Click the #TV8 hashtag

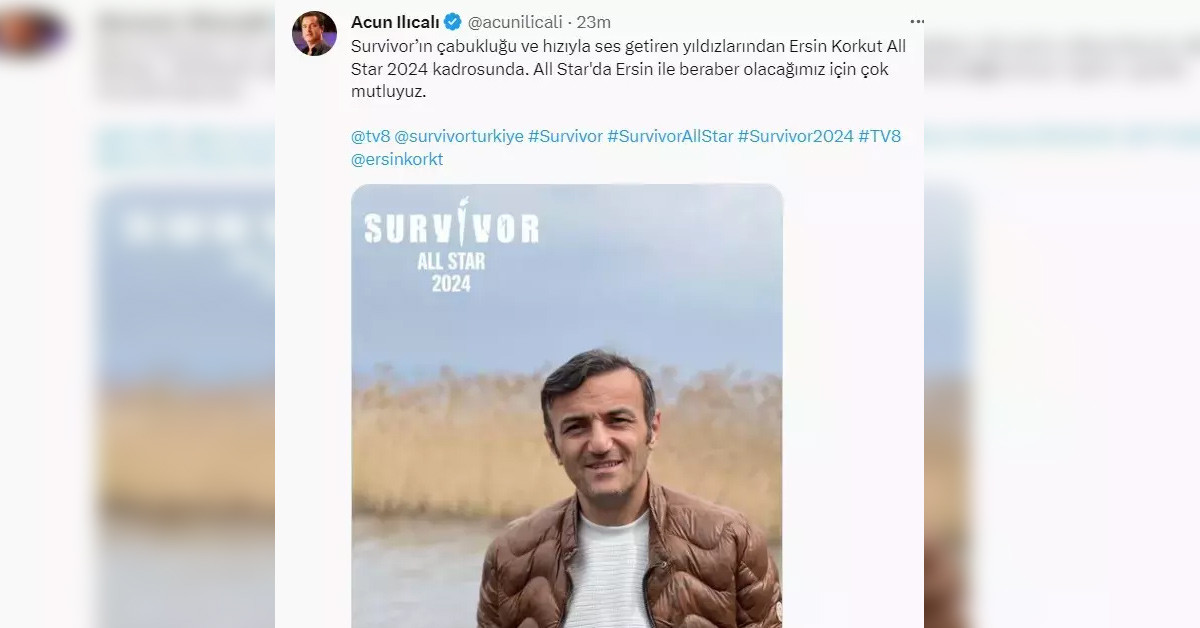[x=879, y=136]
